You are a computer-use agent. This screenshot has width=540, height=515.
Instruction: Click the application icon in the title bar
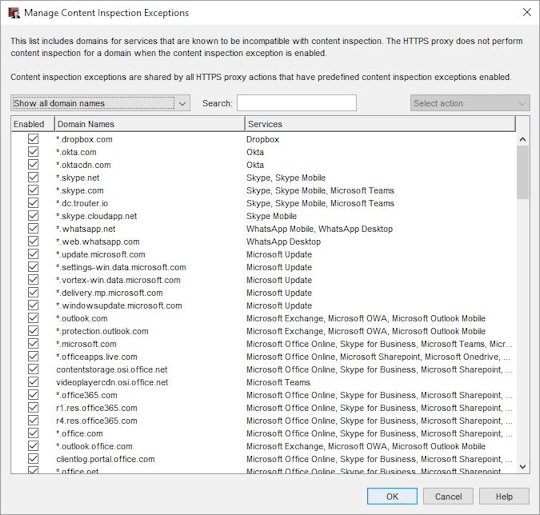pos(14,13)
